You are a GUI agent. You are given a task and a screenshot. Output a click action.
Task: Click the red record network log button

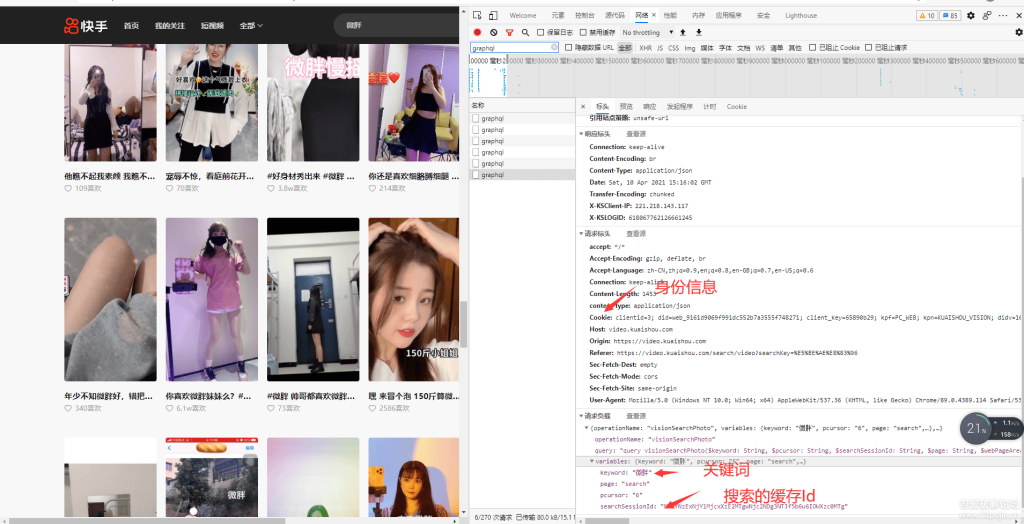click(477, 32)
